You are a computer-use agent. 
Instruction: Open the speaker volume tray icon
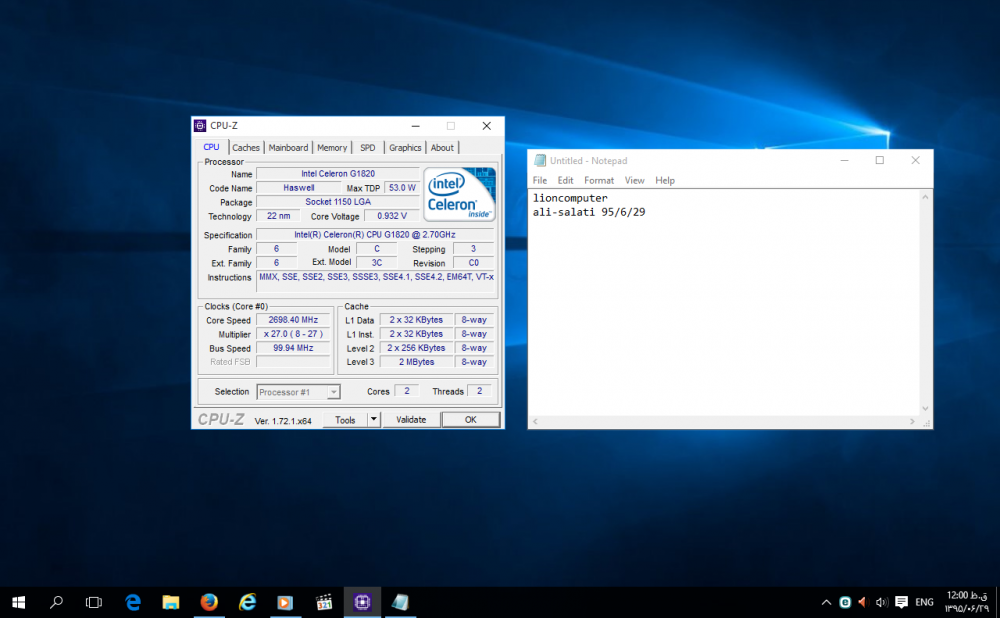click(882, 602)
